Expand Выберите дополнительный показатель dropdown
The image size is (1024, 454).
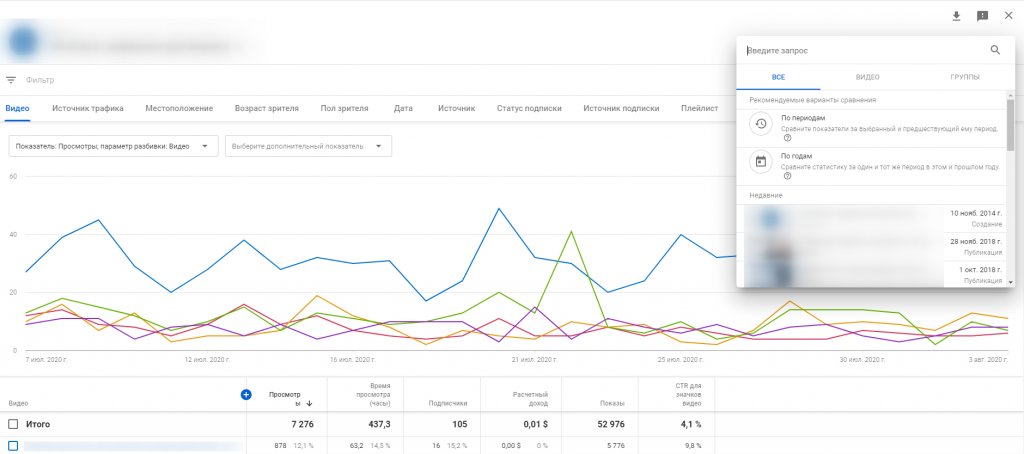coord(308,146)
